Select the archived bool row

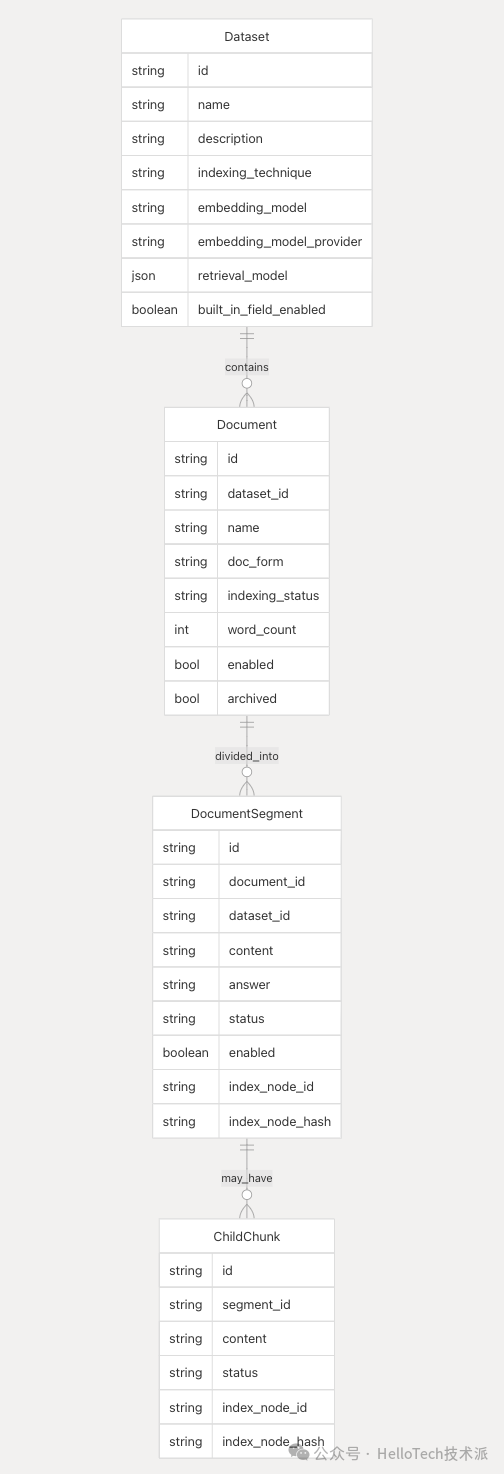point(247,698)
